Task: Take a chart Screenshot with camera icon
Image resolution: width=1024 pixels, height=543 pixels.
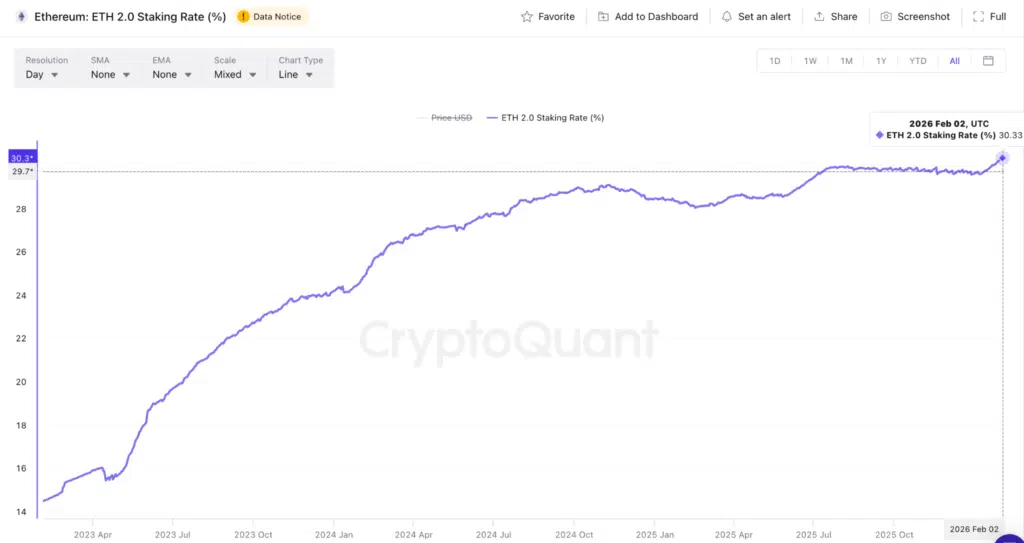Action: (886, 17)
